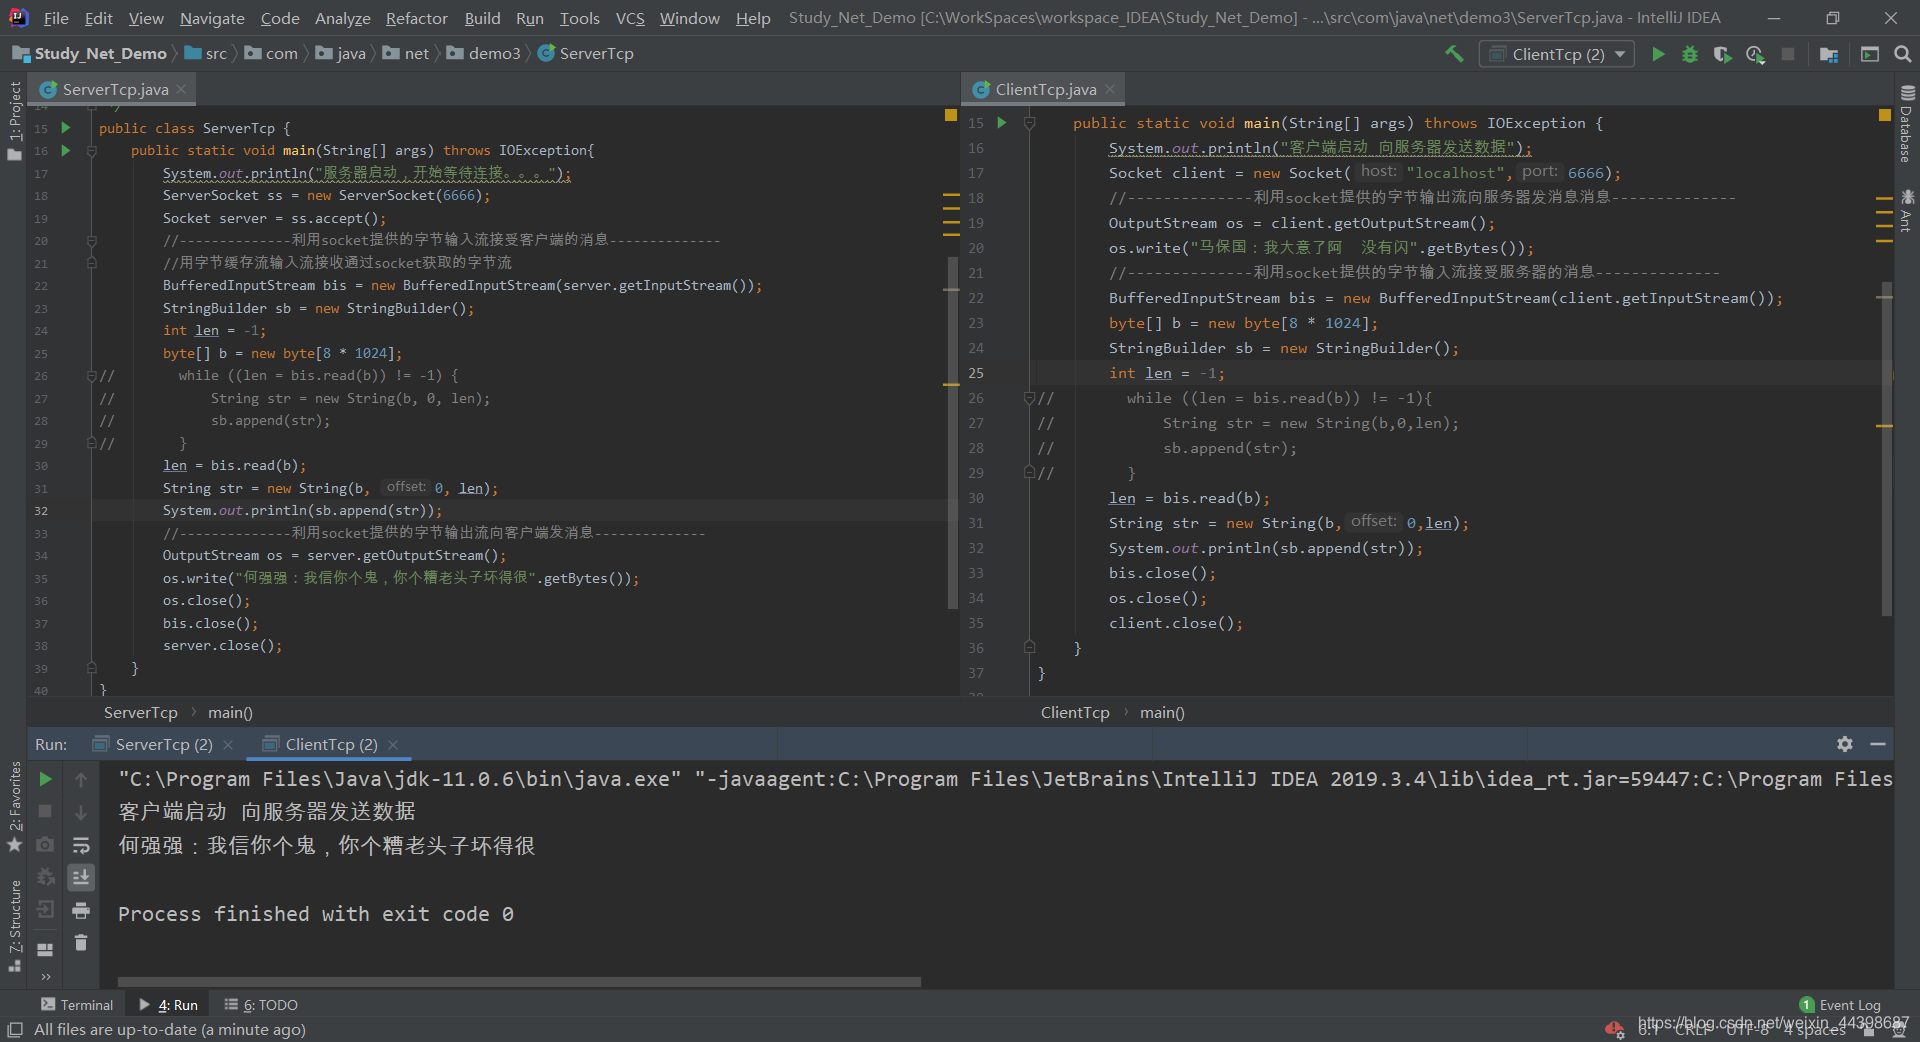The height and width of the screenshot is (1042, 1920).
Task: Open the Terminal tool window
Action: tap(77, 1005)
